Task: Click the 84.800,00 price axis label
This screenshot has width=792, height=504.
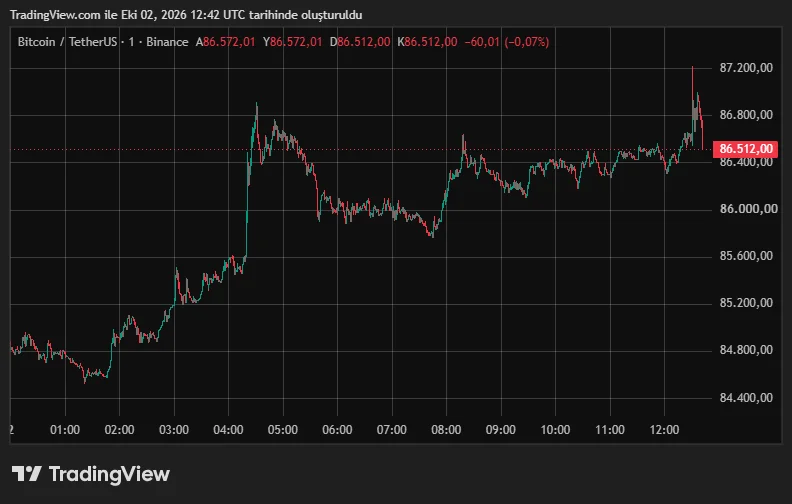Action: (x=746, y=349)
